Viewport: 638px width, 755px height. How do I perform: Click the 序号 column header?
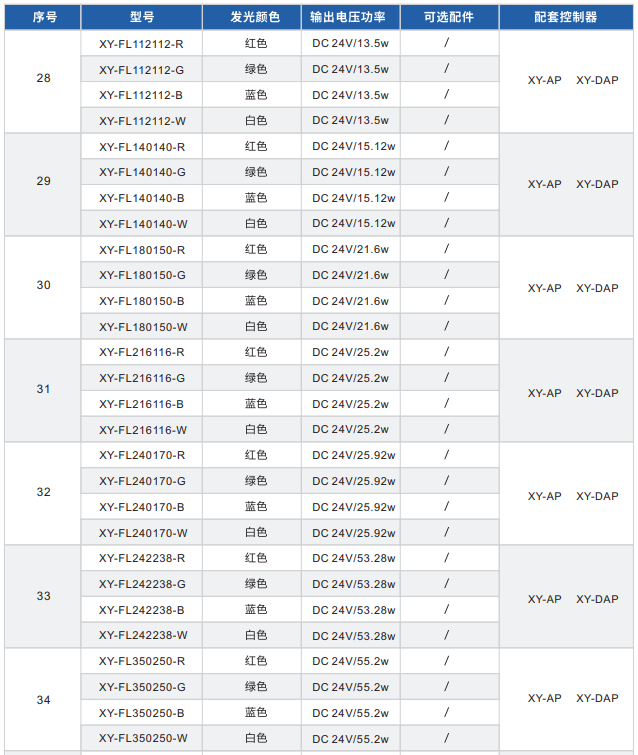43,17
